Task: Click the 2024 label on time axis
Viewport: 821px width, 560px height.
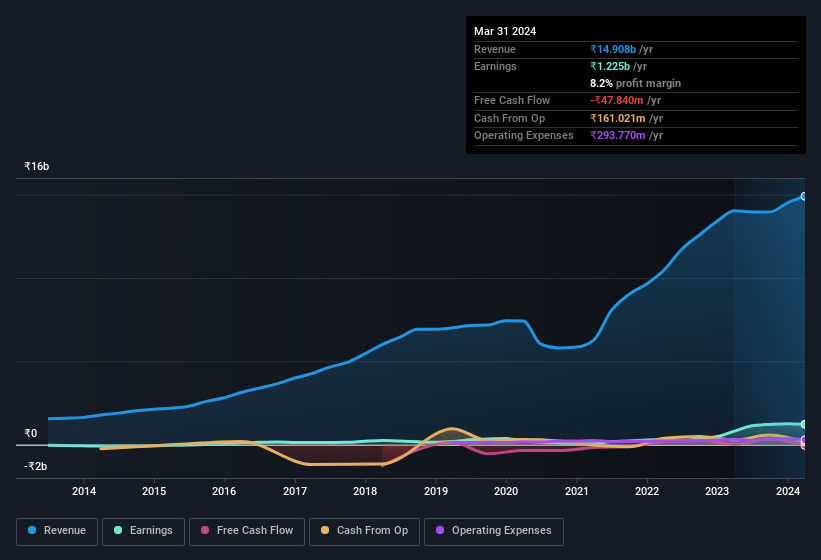Action: pos(787,491)
